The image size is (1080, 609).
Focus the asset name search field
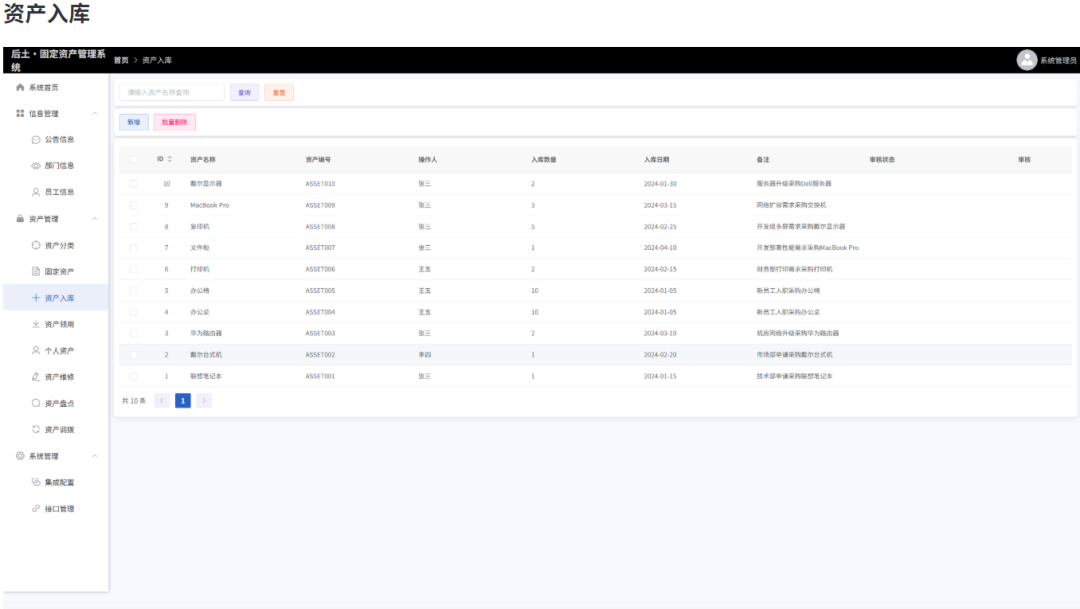(172, 92)
